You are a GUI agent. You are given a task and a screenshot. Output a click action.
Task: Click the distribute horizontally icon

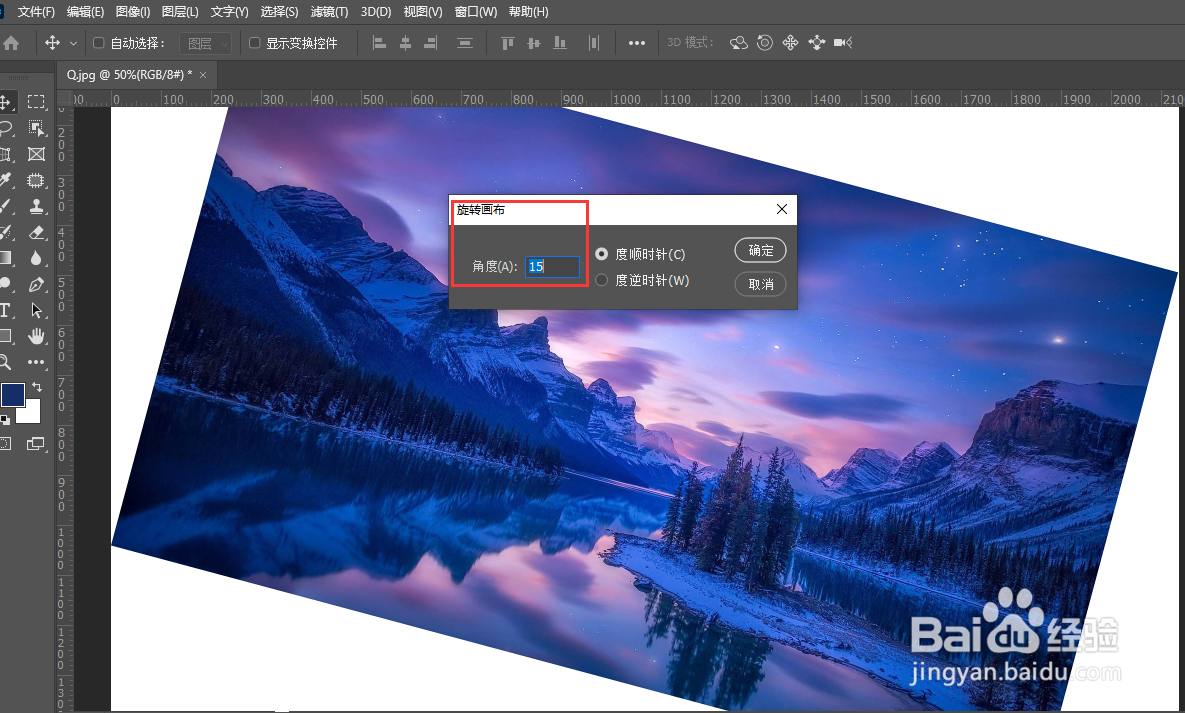click(594, 43)
